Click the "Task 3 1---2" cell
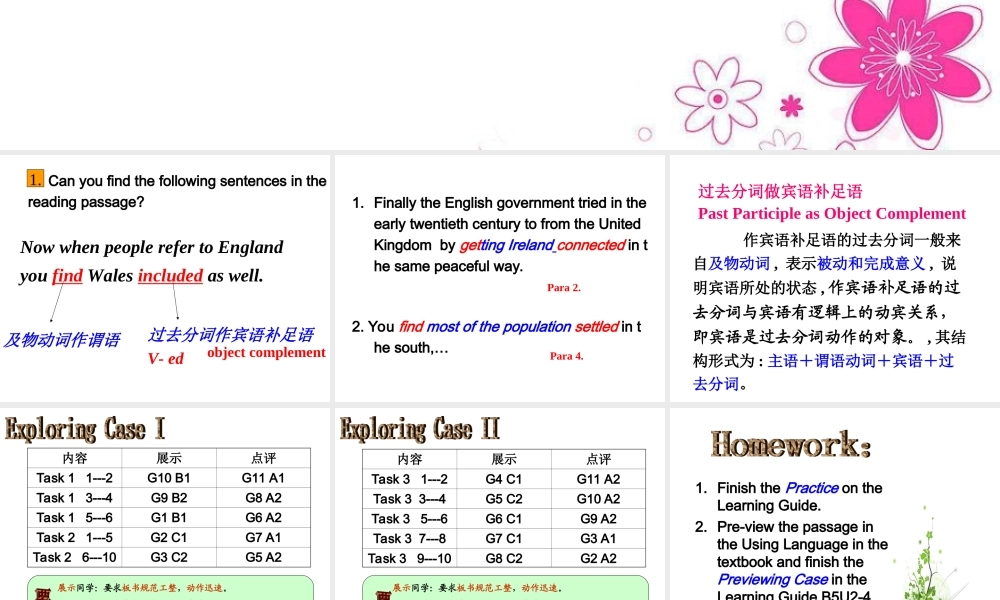The image size is (1000, 600). (409, 479)
